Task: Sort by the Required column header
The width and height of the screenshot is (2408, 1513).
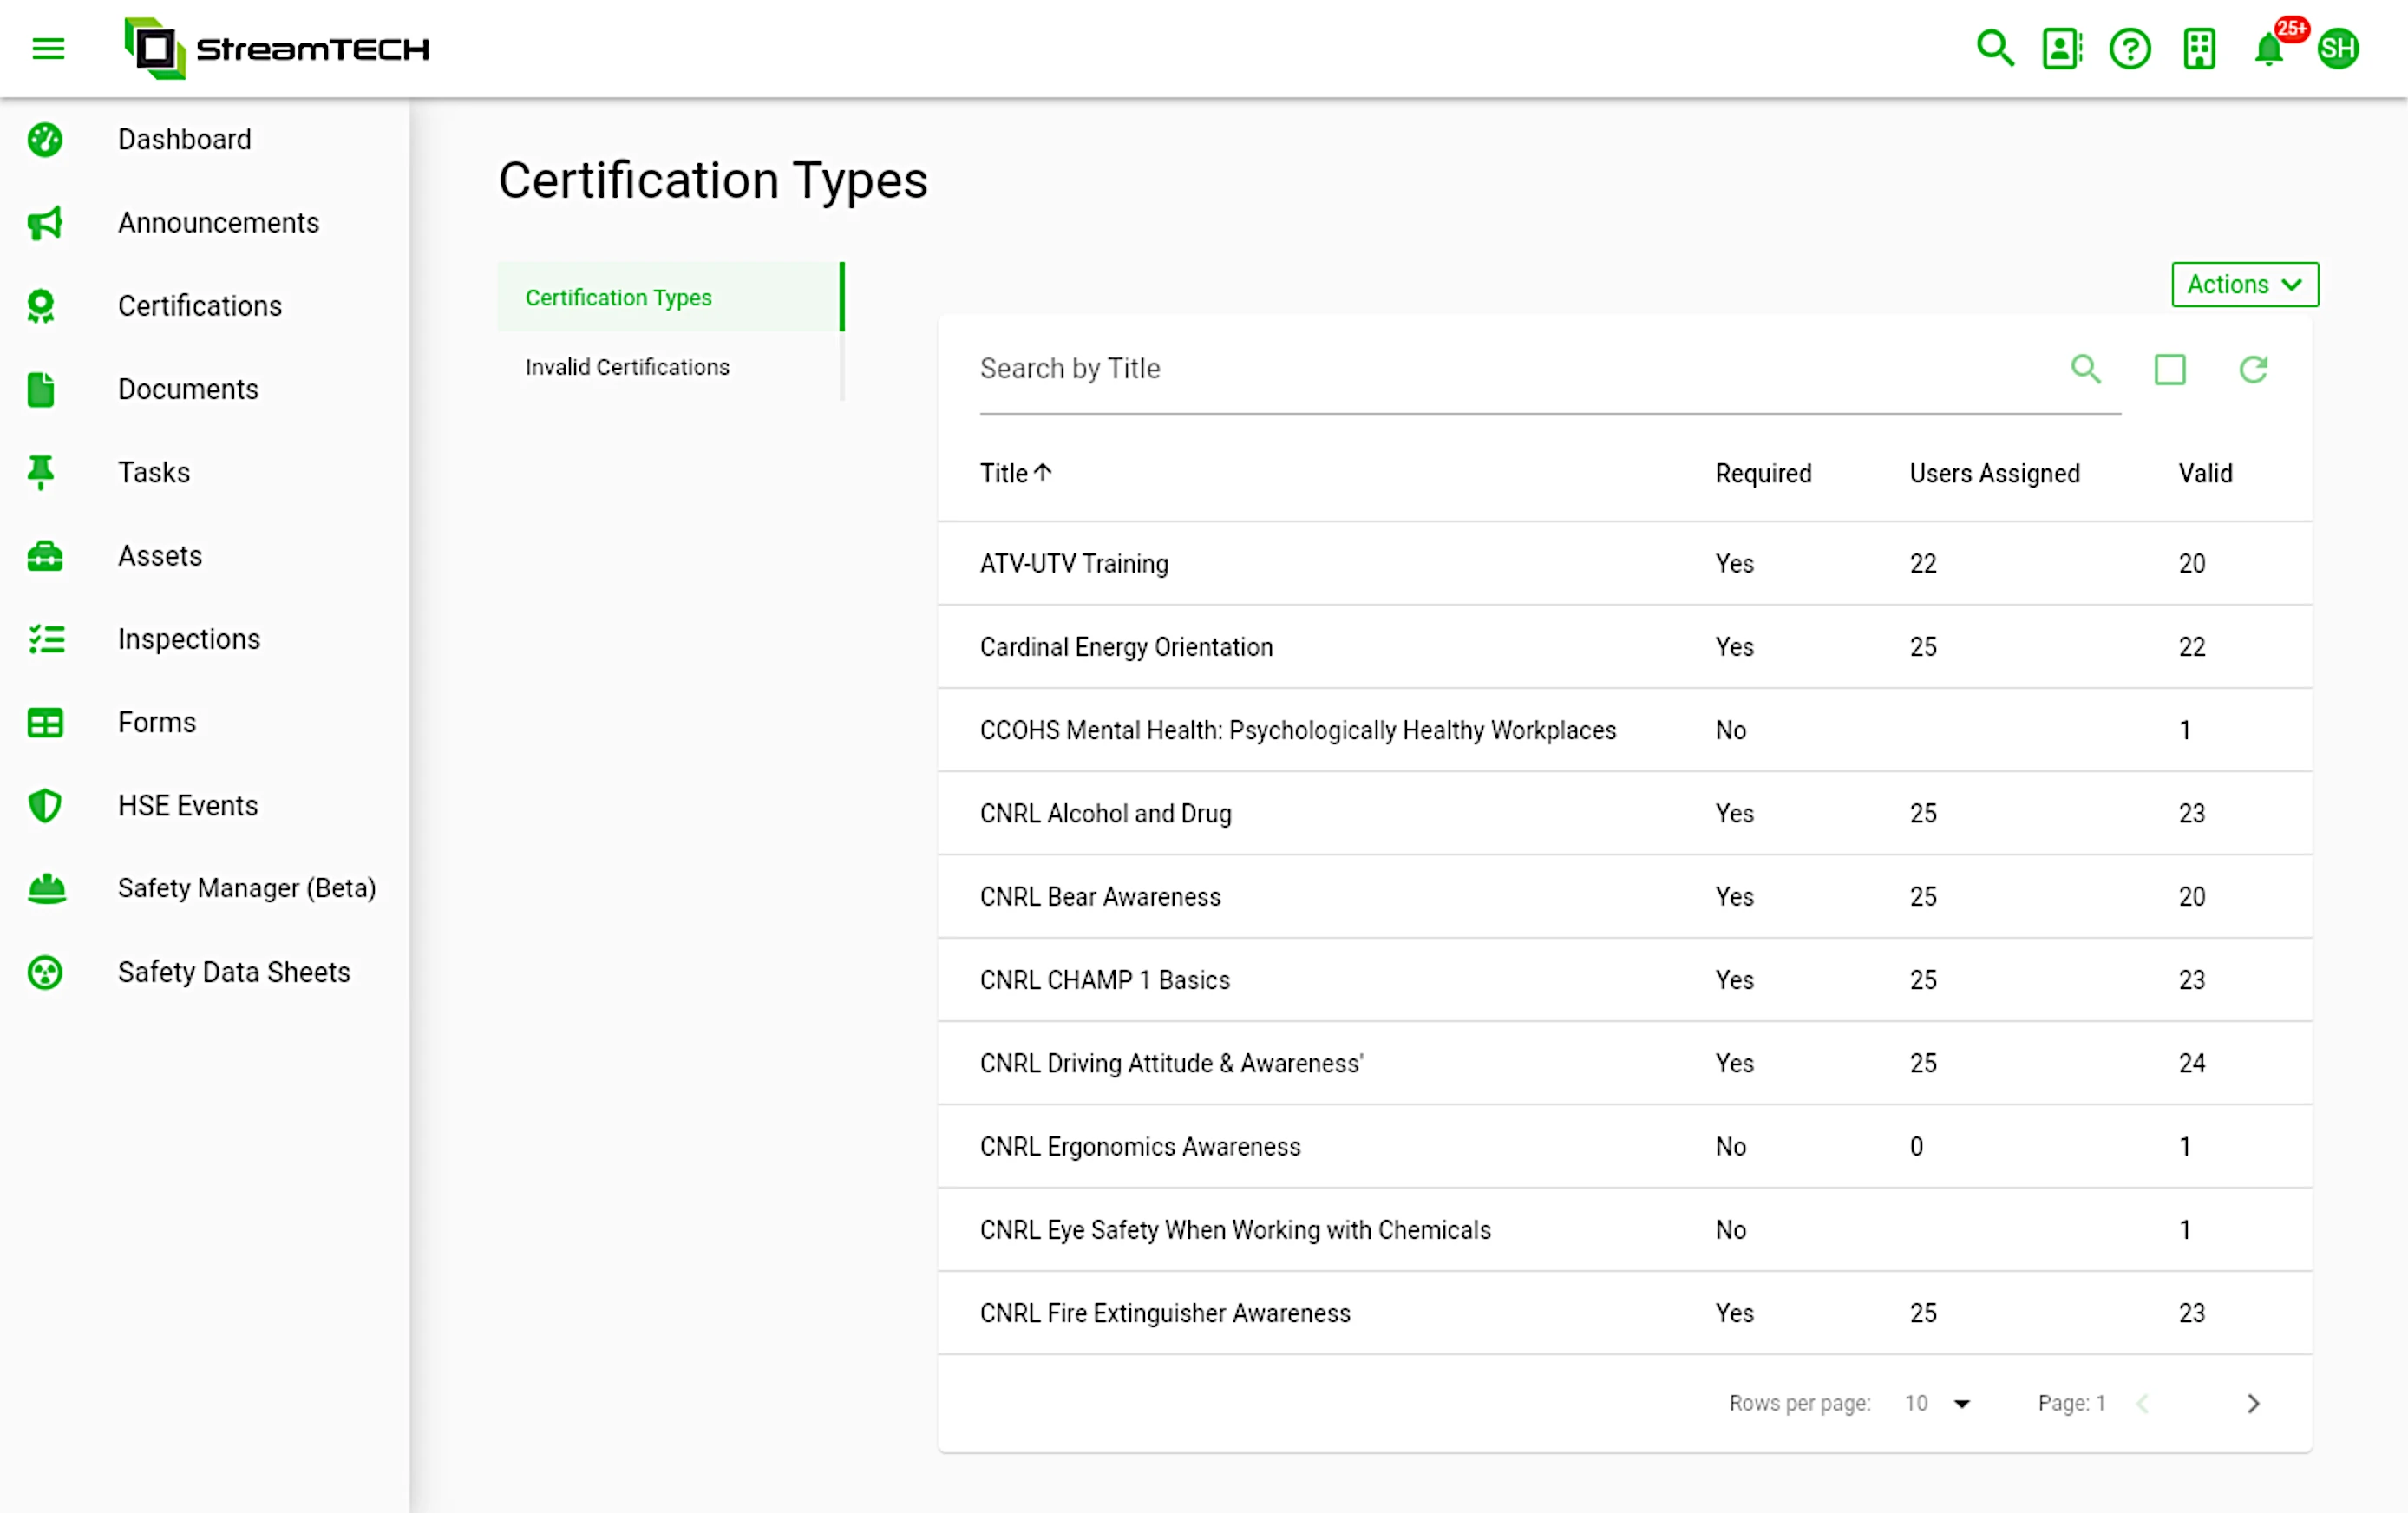Action: (x=1763, y=473)
